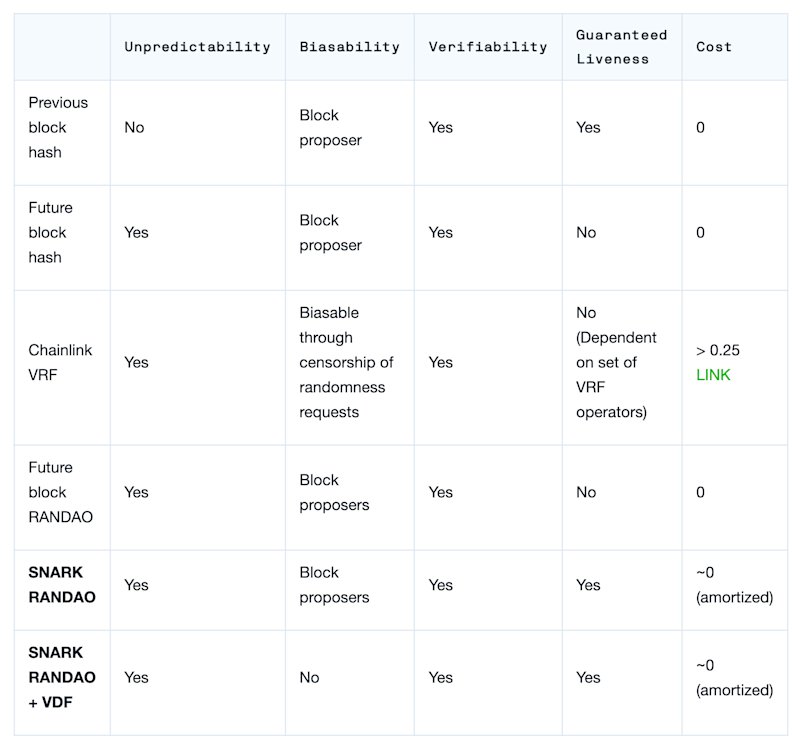Select the Cost column header
Screen dimensions: 800x750
coord(714,47)
